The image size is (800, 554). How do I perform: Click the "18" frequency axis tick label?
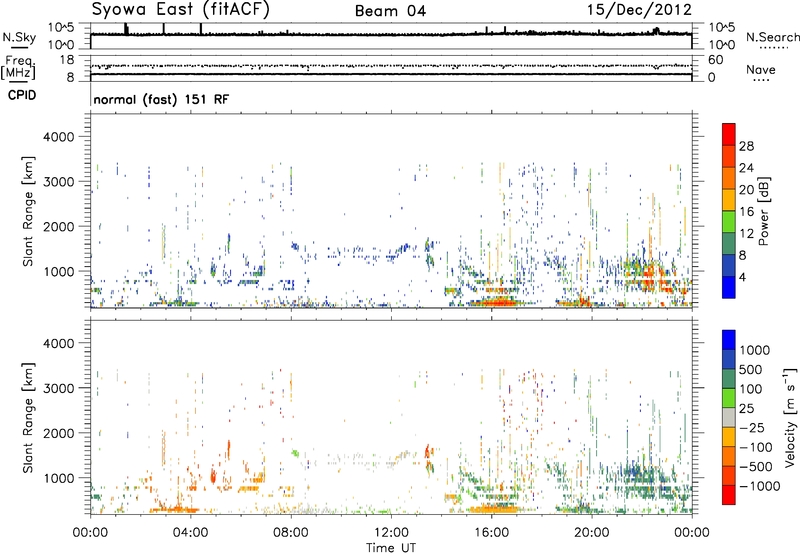point(67,60)
